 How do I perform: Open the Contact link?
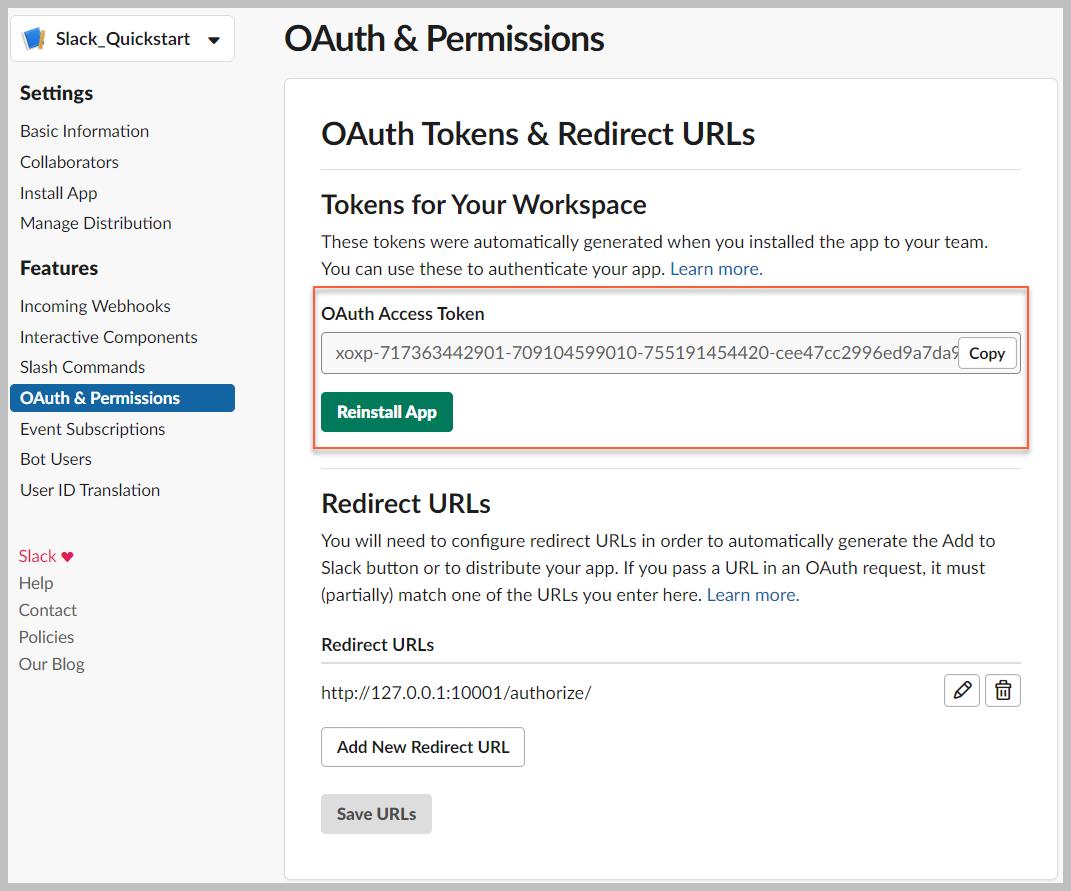[48, 610]
